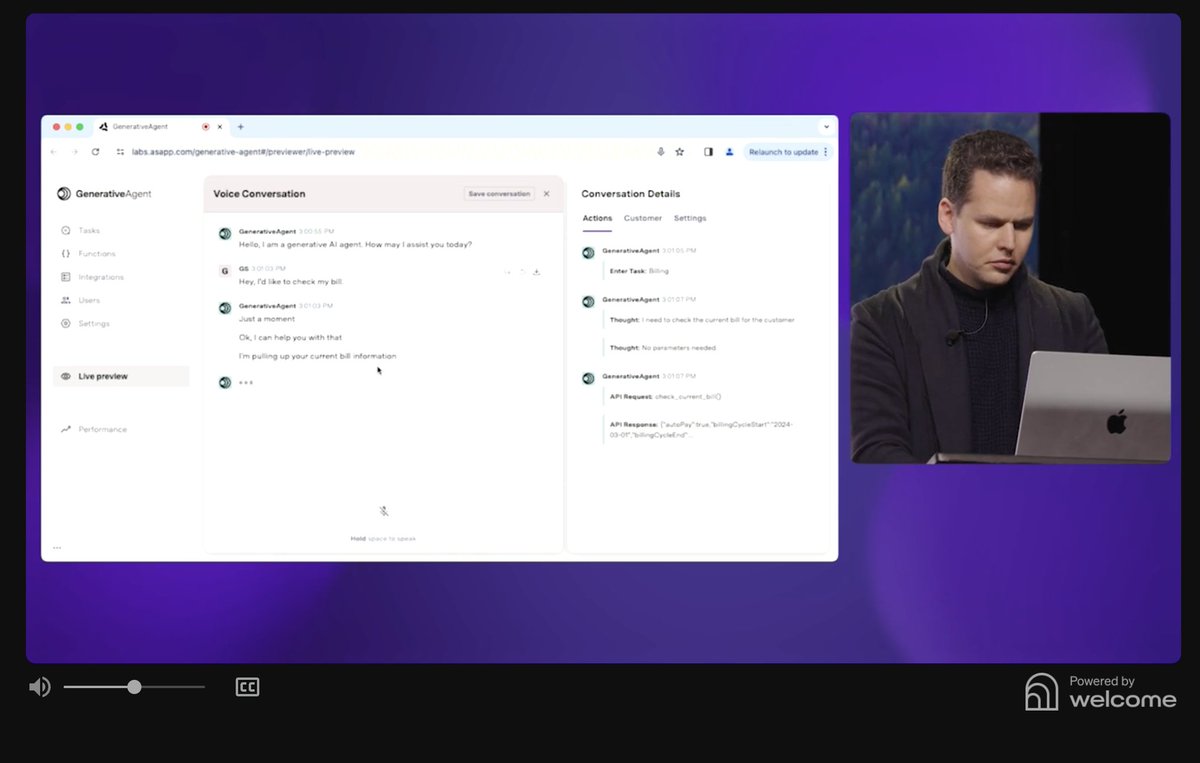Click the sidebar bottom ellipsis menu

[x=57, y=547]
